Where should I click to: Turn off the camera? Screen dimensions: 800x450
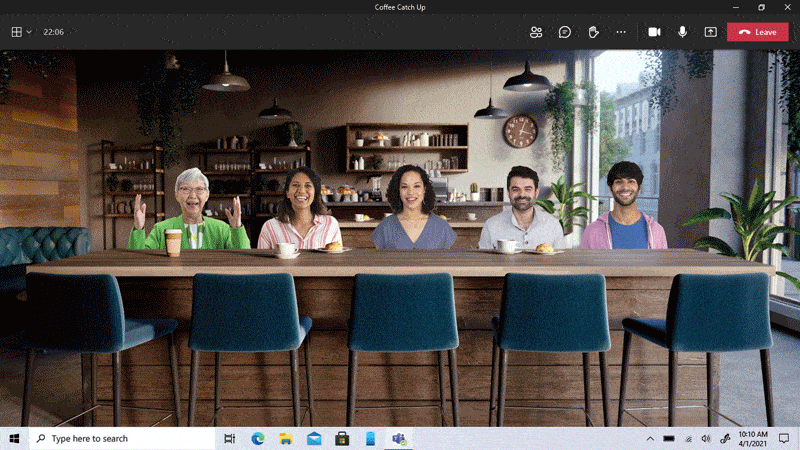[654, 32]
